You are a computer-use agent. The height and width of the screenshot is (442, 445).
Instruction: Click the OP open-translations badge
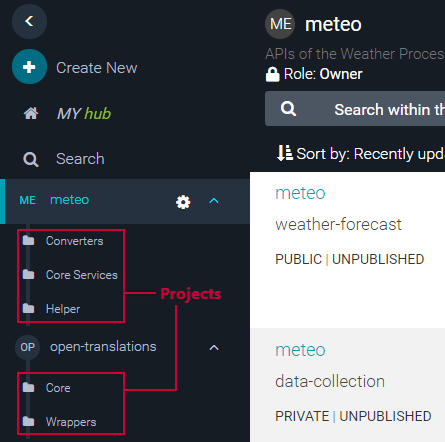coord(27,347)
